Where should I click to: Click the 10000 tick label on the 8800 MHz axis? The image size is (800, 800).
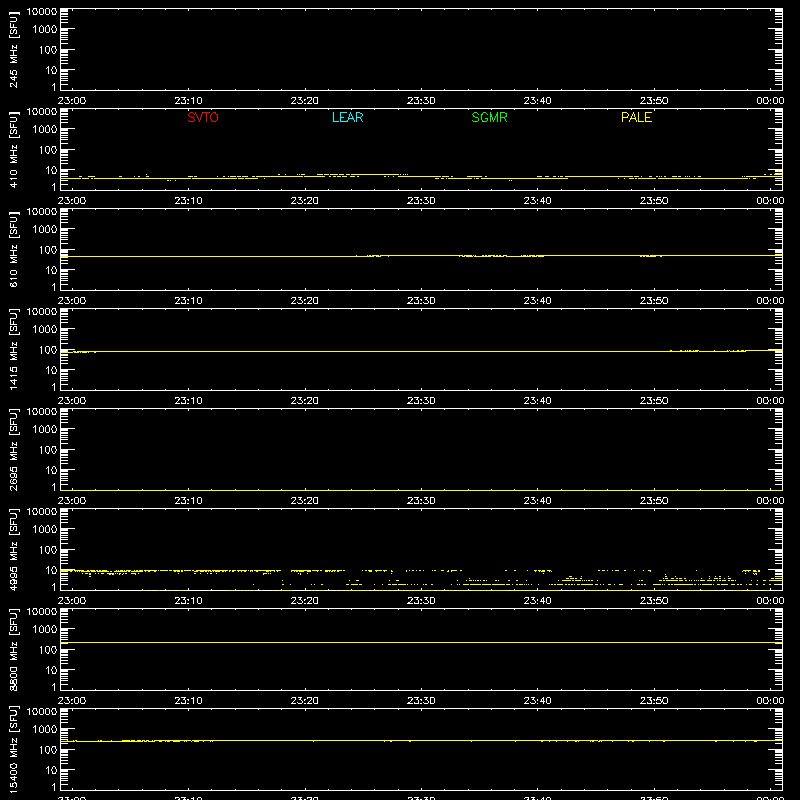42,612
